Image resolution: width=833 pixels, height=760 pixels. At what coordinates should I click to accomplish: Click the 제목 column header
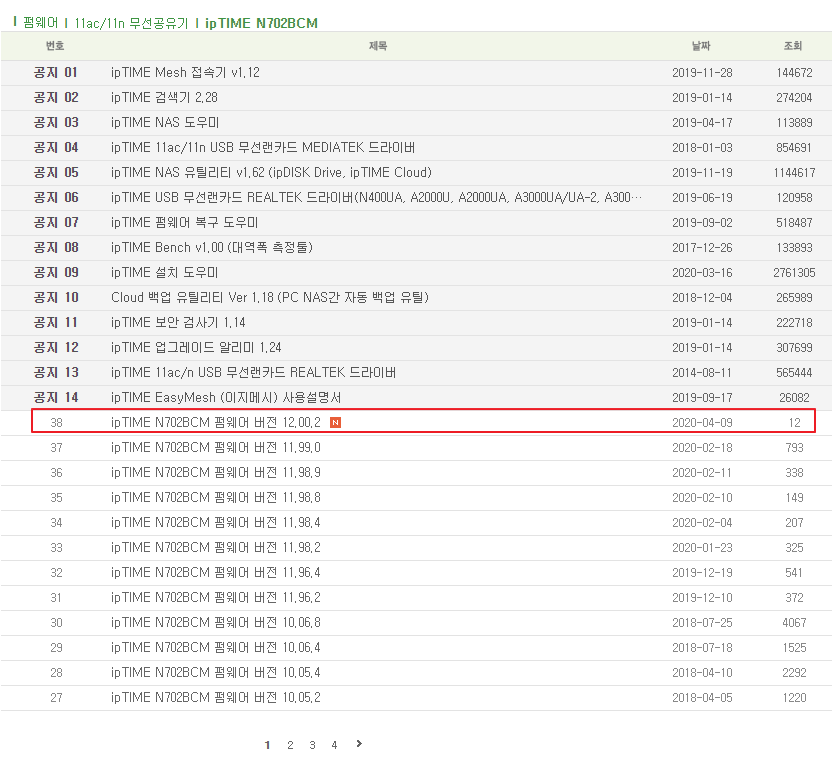(x=378, y=46)
